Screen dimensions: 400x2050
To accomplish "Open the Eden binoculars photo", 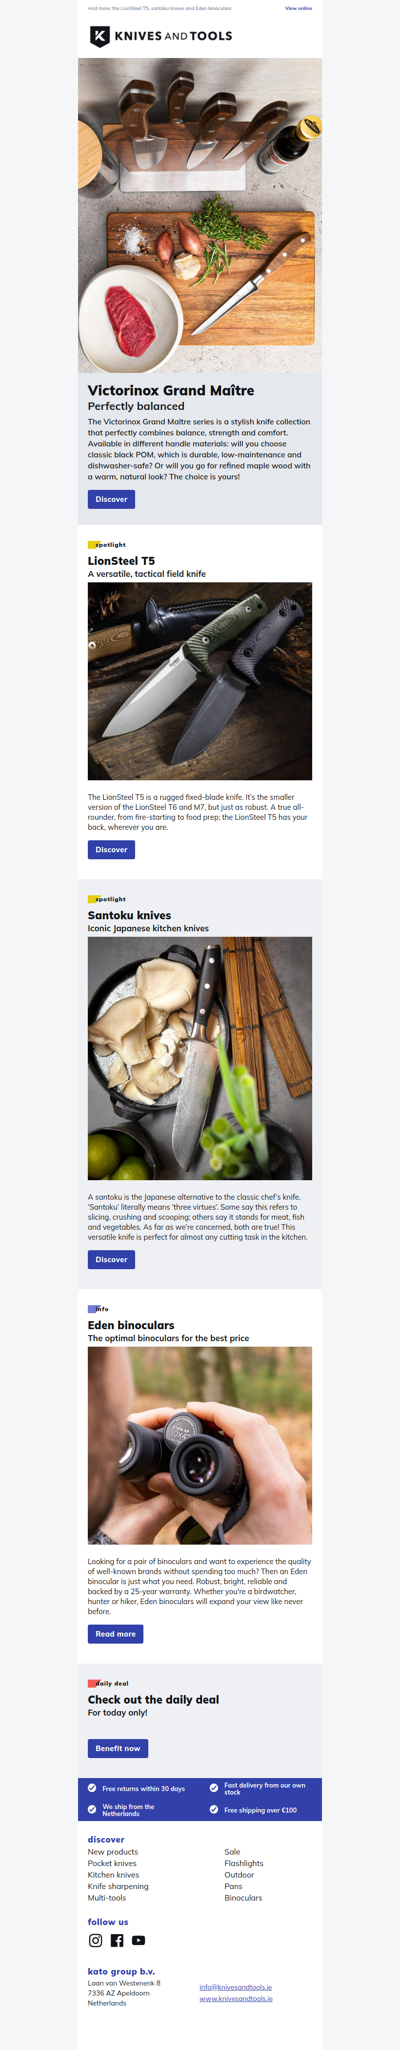I will [x=200, y=1445].
